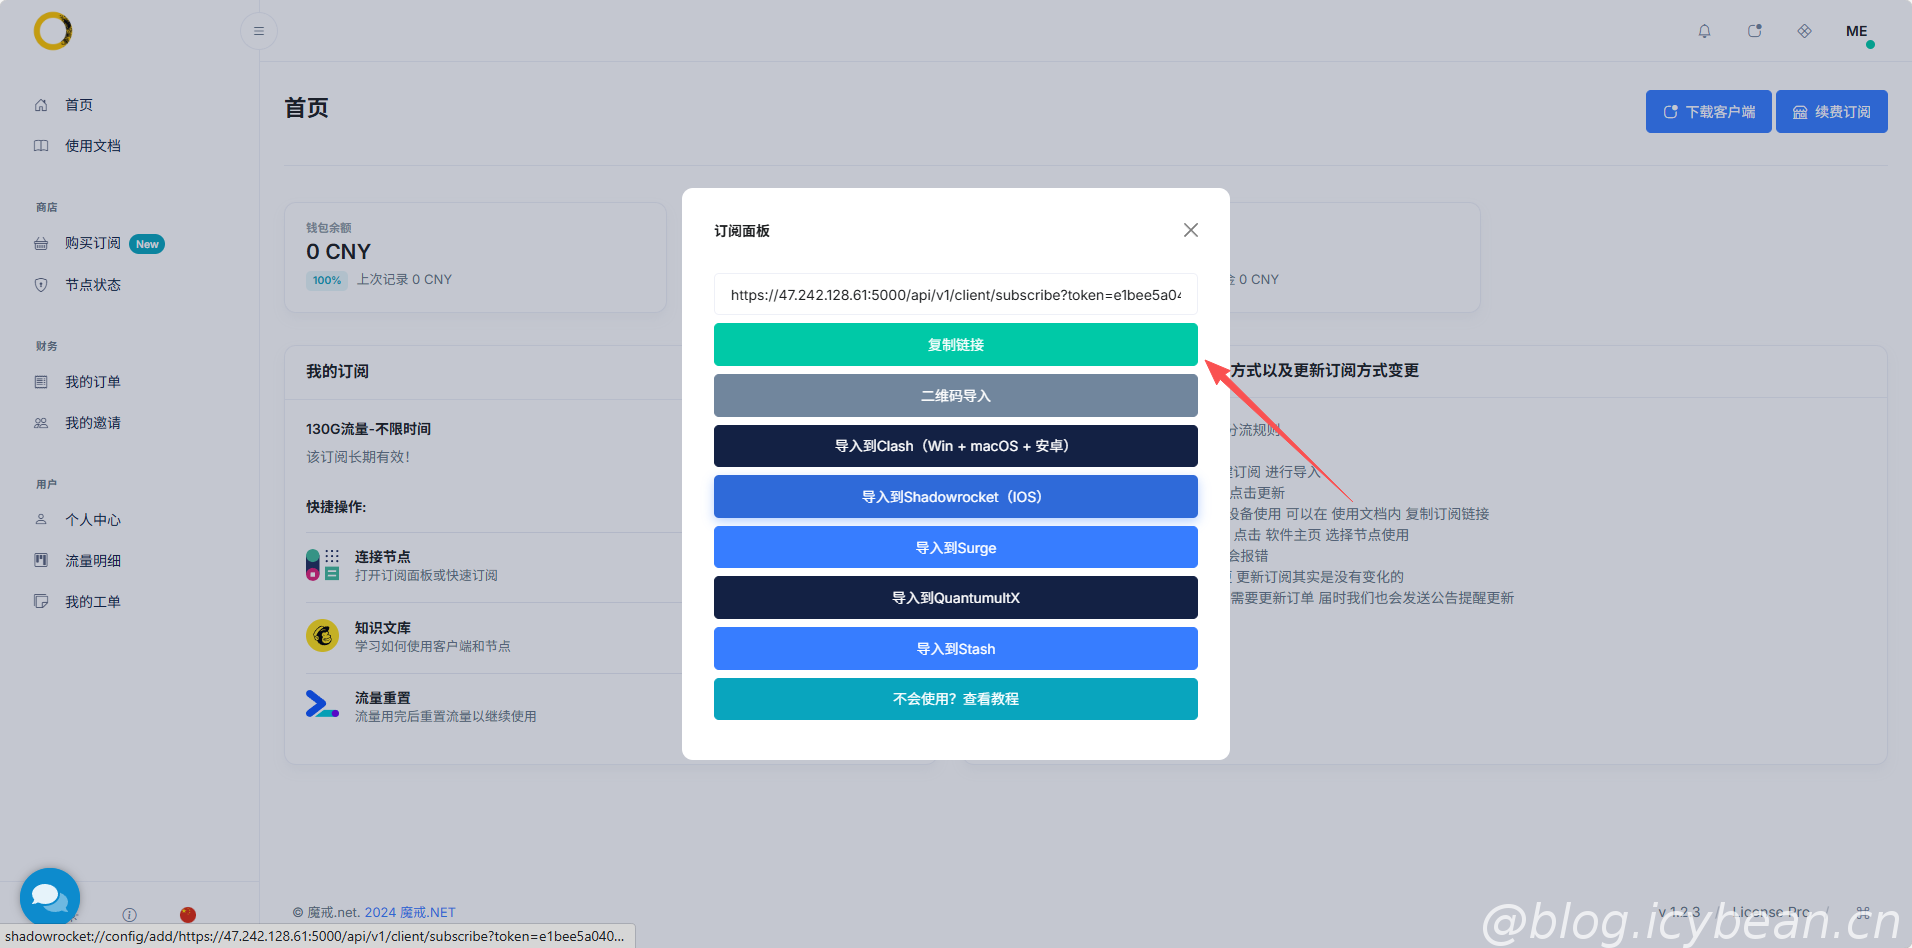The width and height of the screenshot is (1912, 948).
Task: Click the ME user avatar
Action: tap(1857, 31)
